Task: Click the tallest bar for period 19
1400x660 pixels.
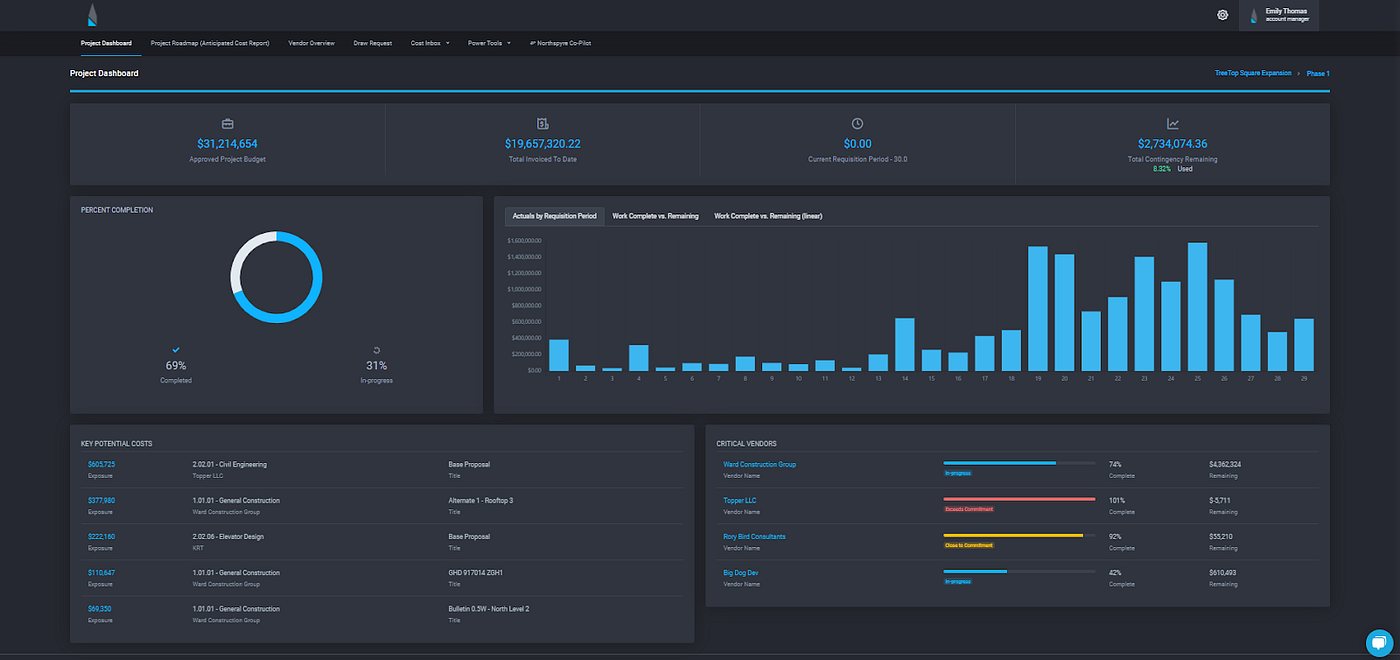Action: pos(1038,308)
